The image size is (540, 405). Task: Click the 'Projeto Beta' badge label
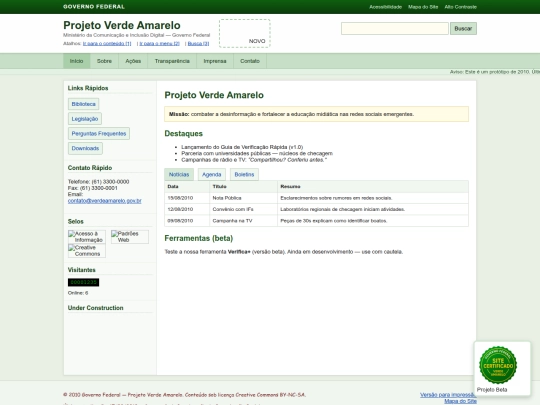point(492,390)
